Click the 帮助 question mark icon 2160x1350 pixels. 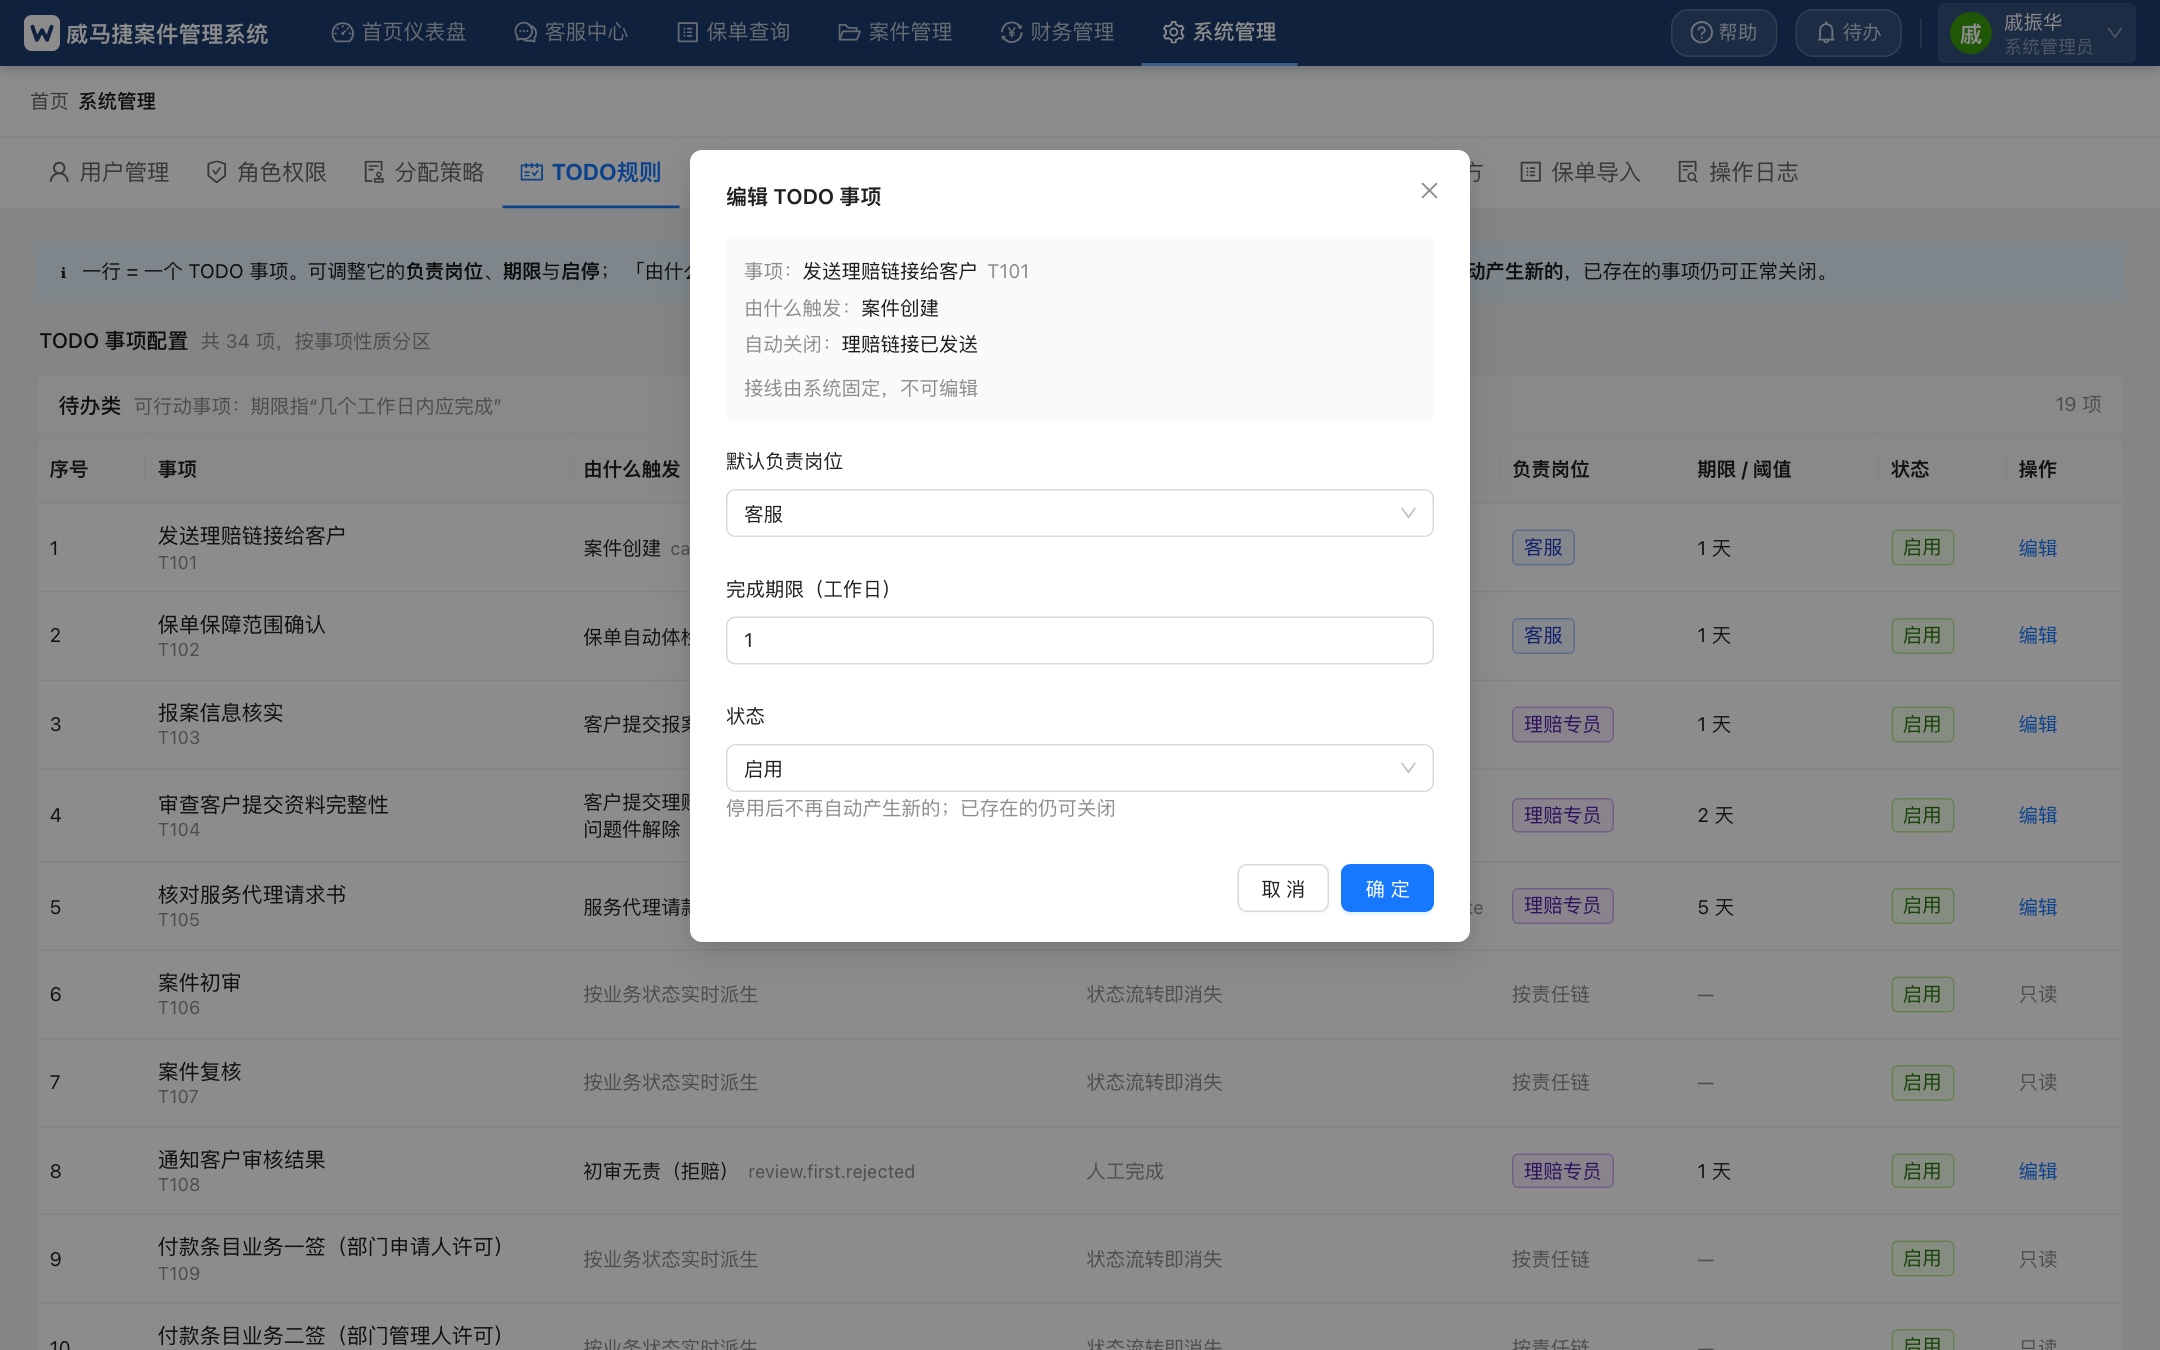[1701, 33]
